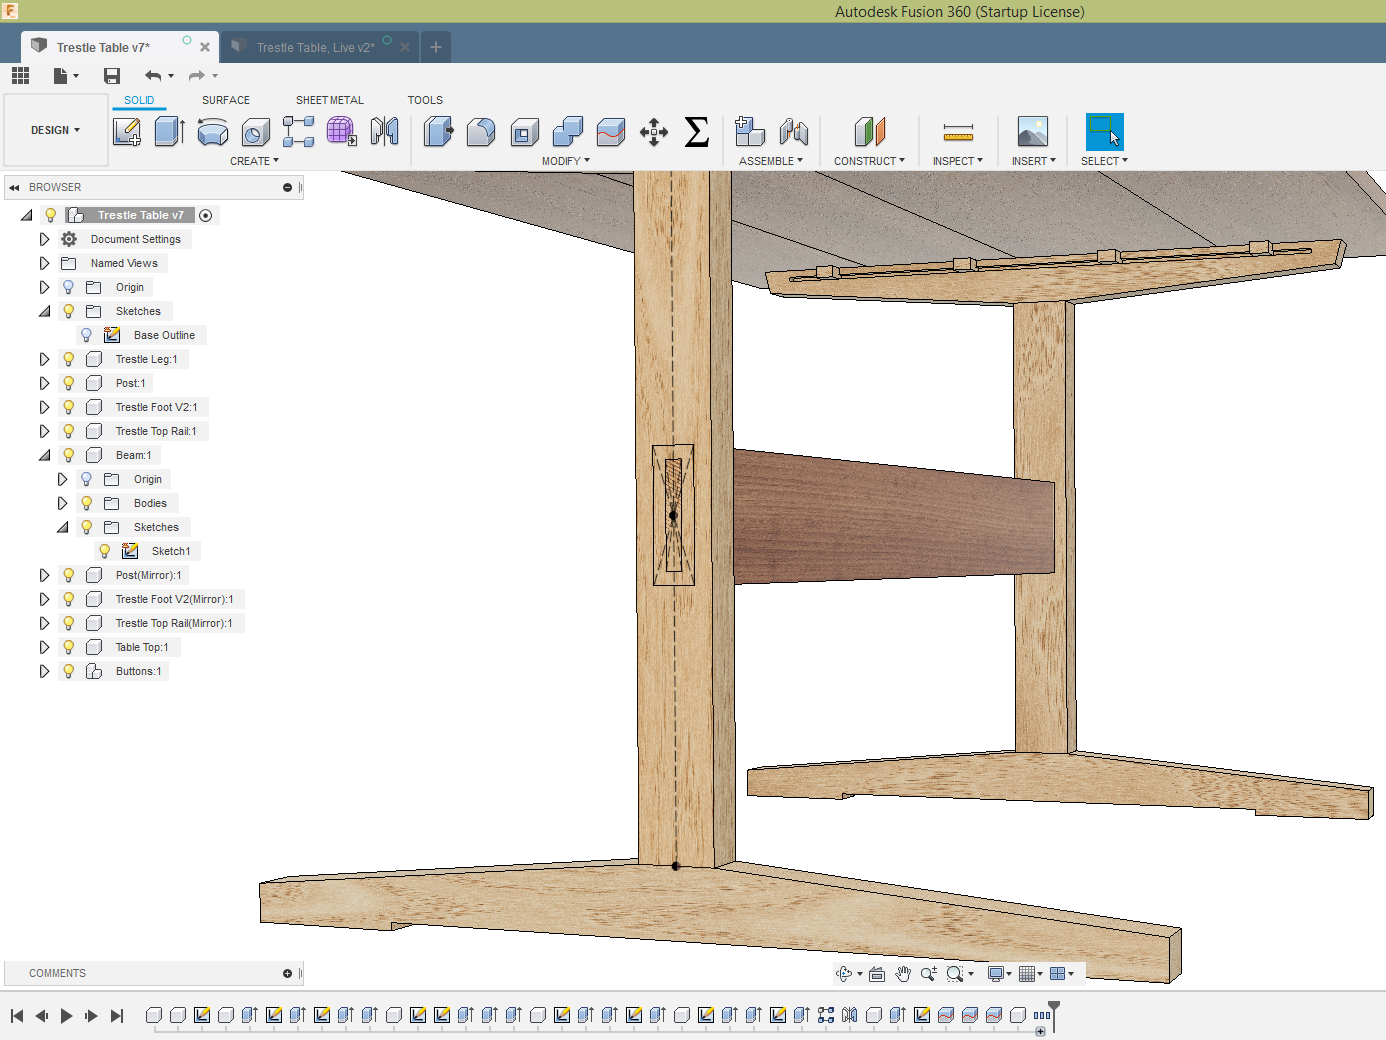Screen dimensions: 1386x1040
Task: Toggle lightbulb for Sketch1 under Beam
Action: (x=105, y=551)
